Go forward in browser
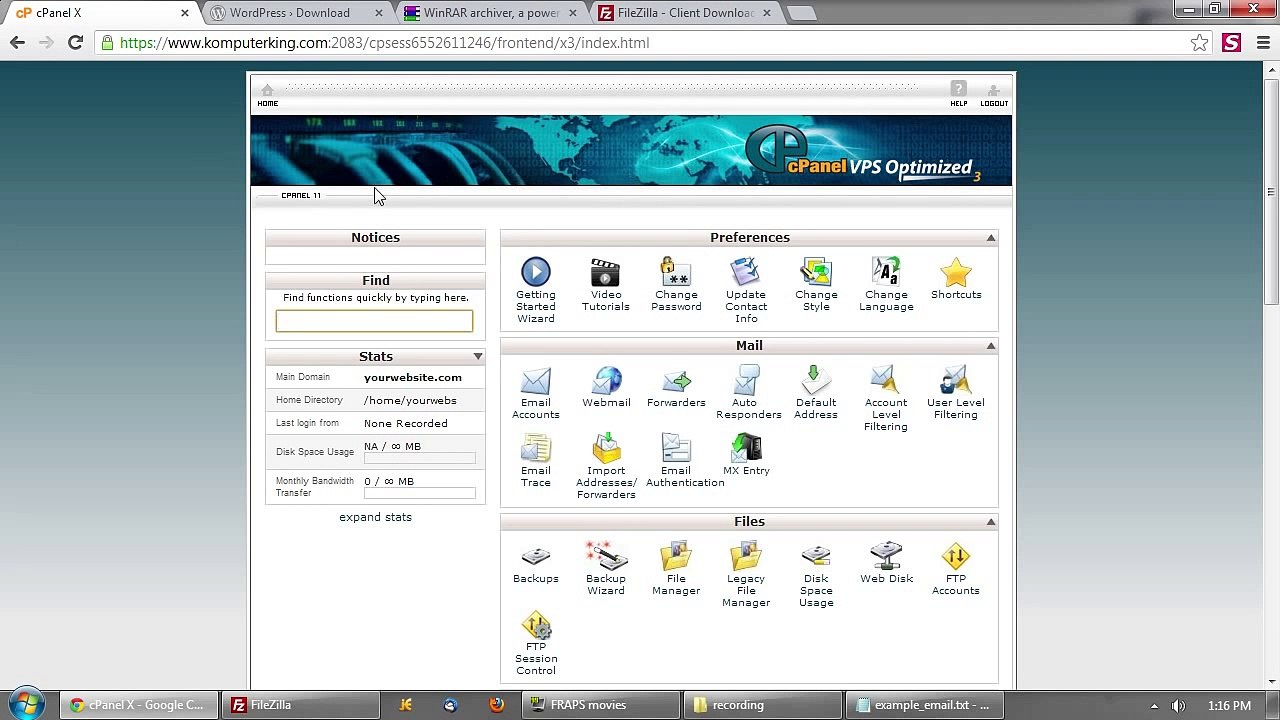This screenshot has width=1280, height=720. pos(46,43)
